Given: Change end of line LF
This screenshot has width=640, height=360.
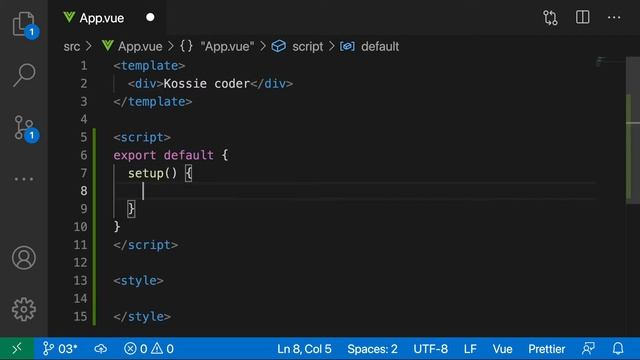Looking at the screenshot, I should [x=470, y=349].
